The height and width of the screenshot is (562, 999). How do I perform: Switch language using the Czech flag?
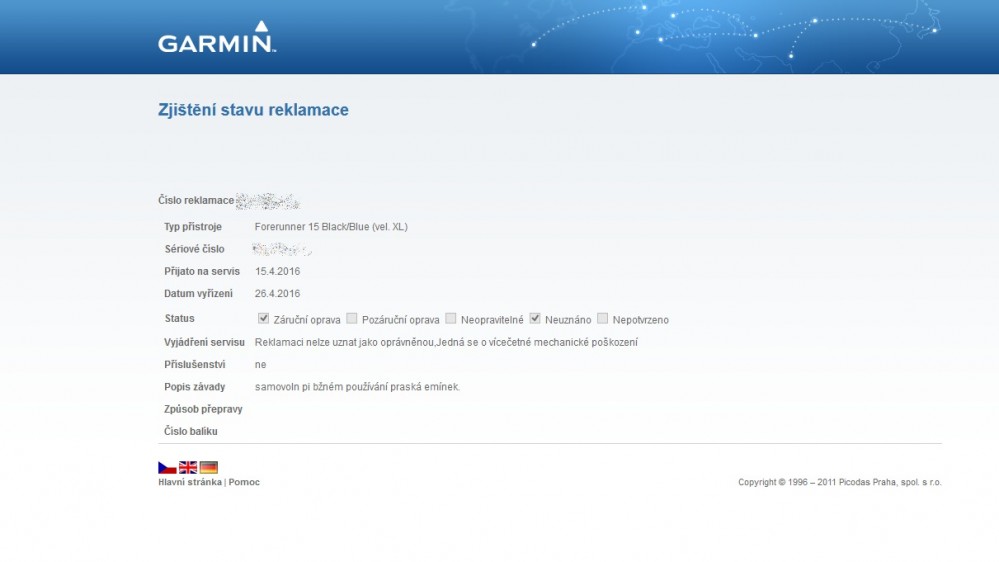[x=167, y=467]
